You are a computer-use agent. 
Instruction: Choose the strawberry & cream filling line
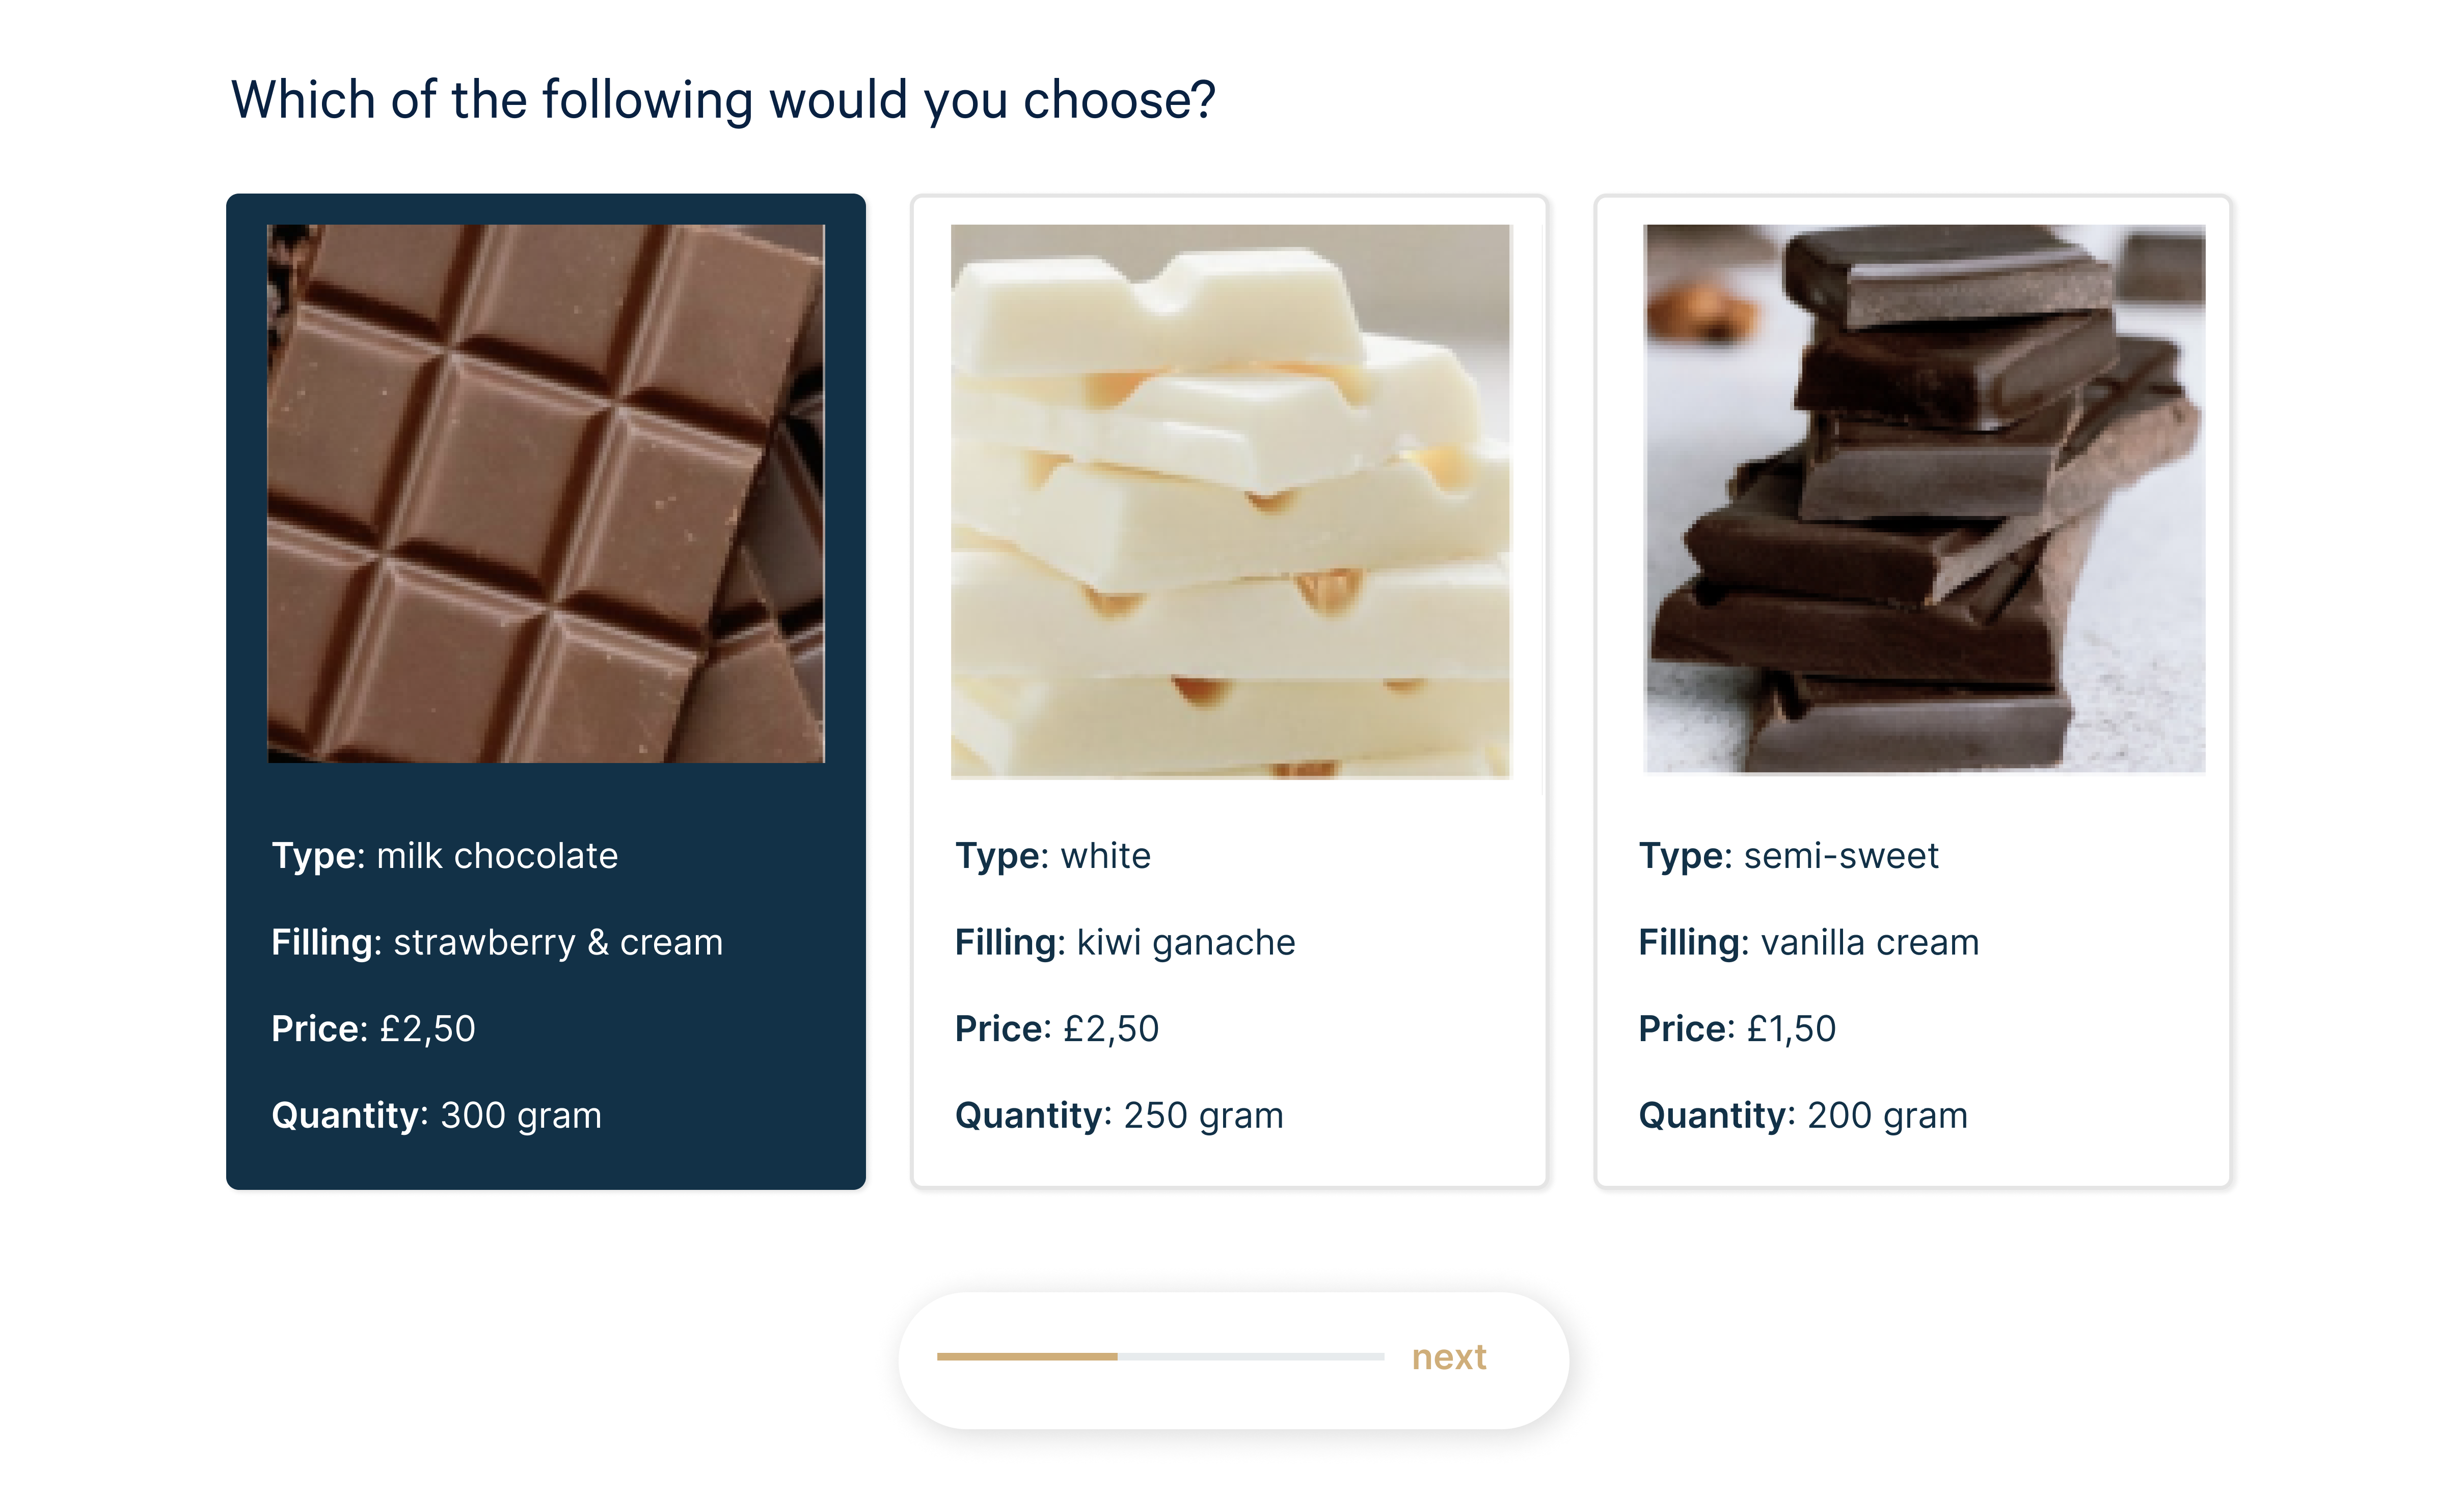coord(497,942)
